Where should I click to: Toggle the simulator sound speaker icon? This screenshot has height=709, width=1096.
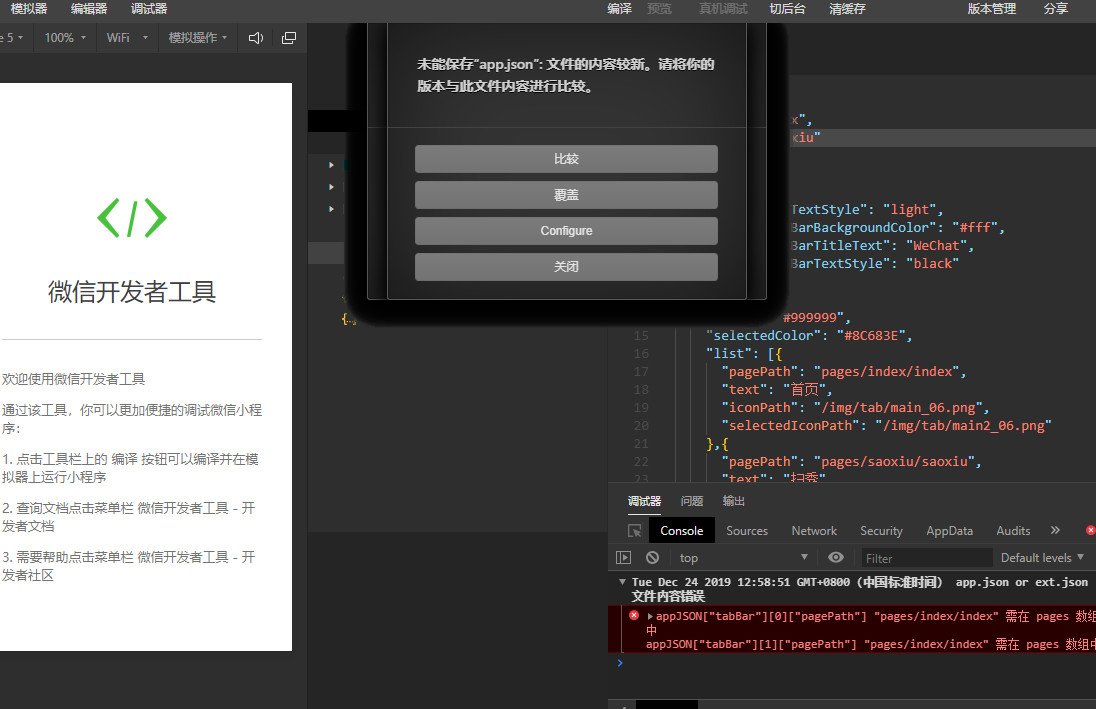(x=256, y=38)
